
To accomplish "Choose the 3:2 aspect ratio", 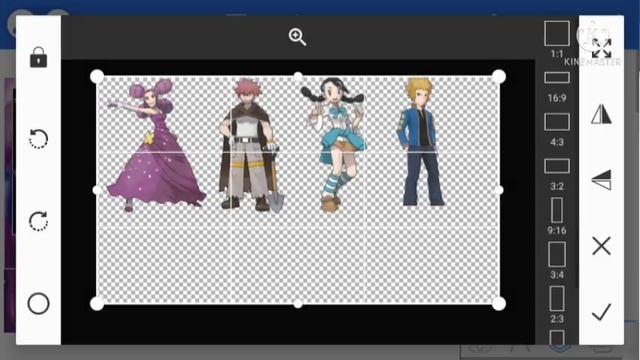I will click(x=557, y=175).
